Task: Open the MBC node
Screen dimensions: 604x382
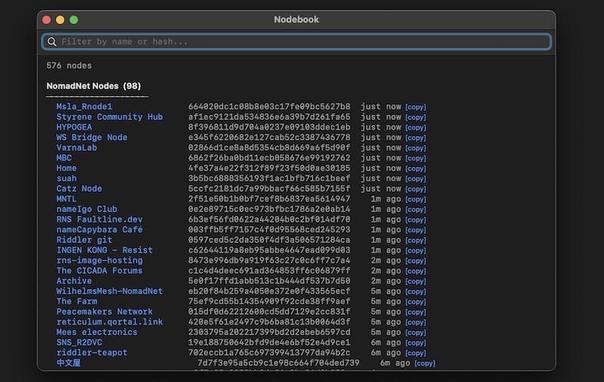Action: pos(64,158)
